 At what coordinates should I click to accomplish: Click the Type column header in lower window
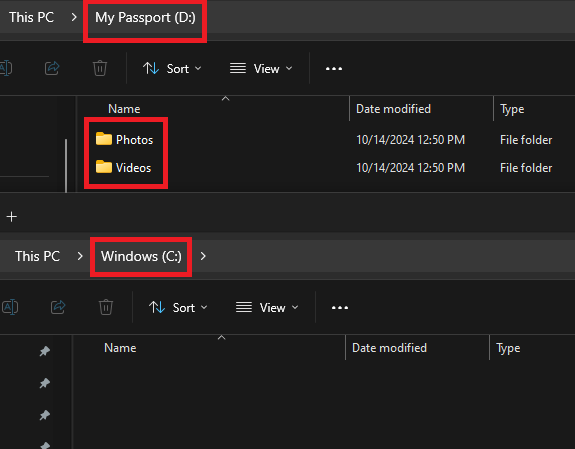tap(508, 348)
